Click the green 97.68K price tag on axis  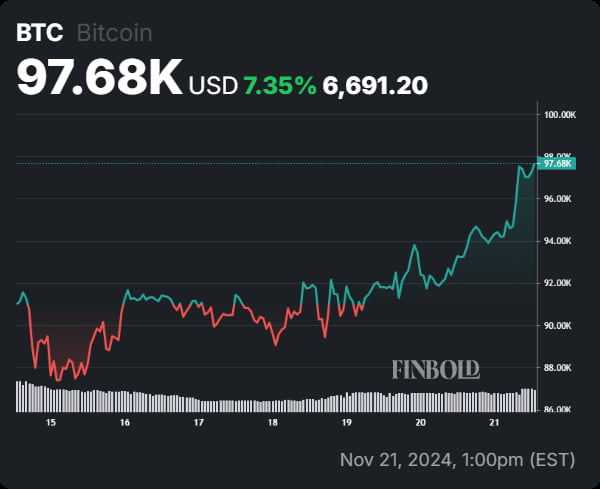tap(556, 163)
